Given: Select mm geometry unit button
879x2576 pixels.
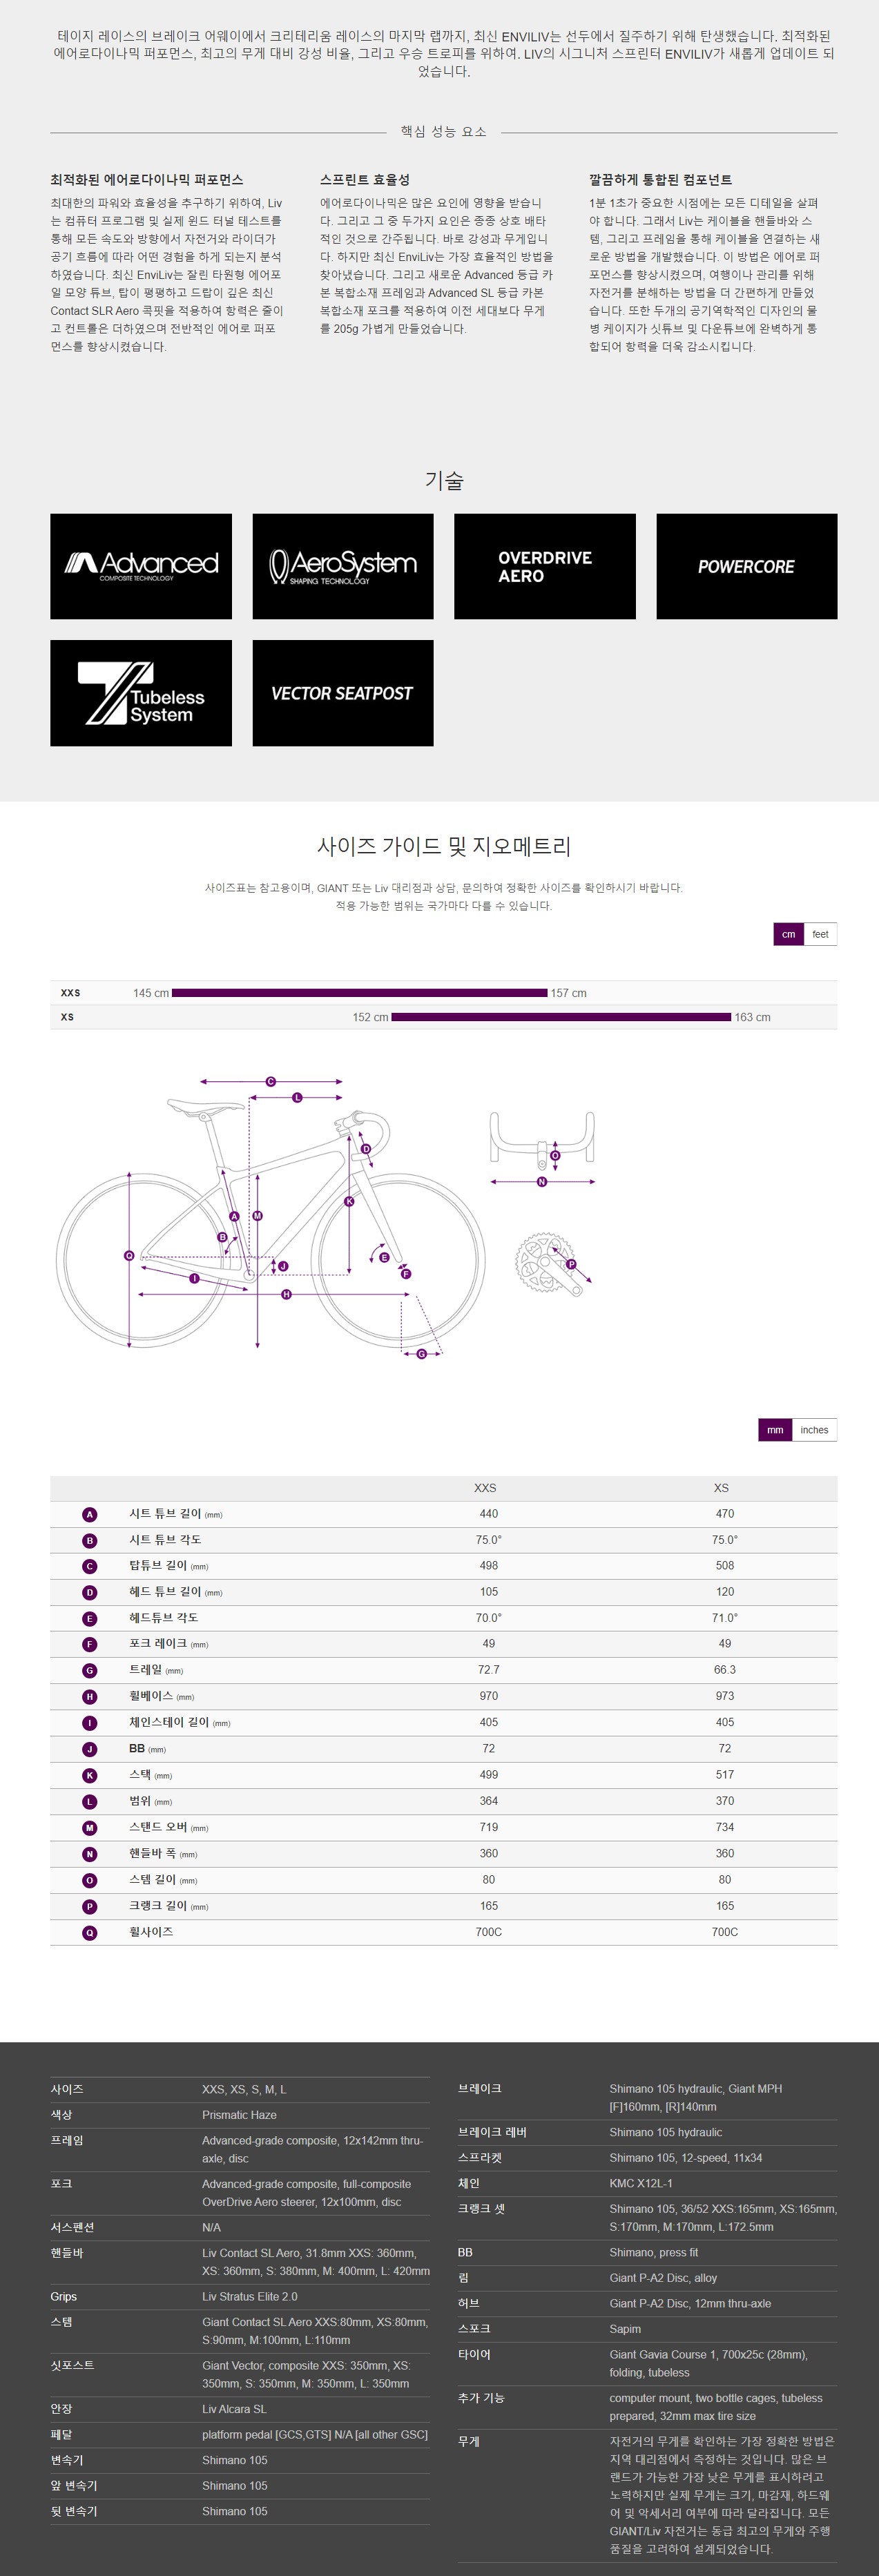Looking at the screenshot, I should coord(775,1430).
